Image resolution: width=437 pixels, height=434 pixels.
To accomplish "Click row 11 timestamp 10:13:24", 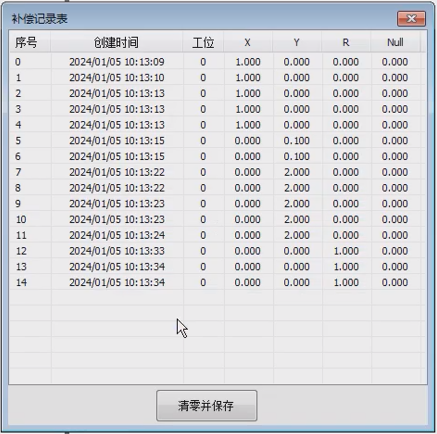I will pos(117,235).
